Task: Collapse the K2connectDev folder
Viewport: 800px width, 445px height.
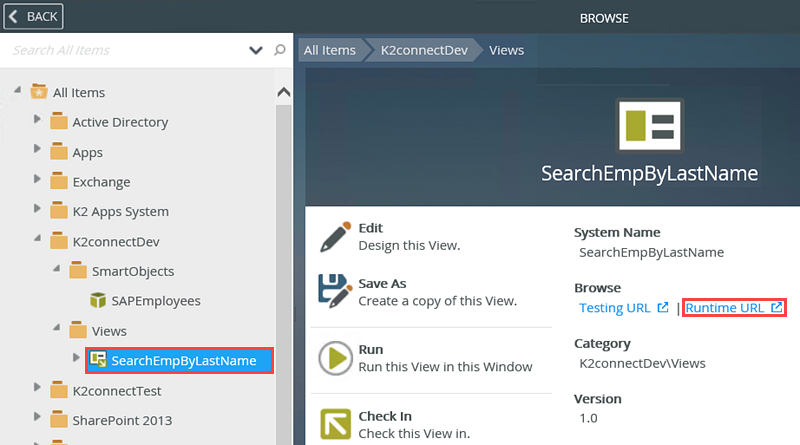Action: [37, 240]
